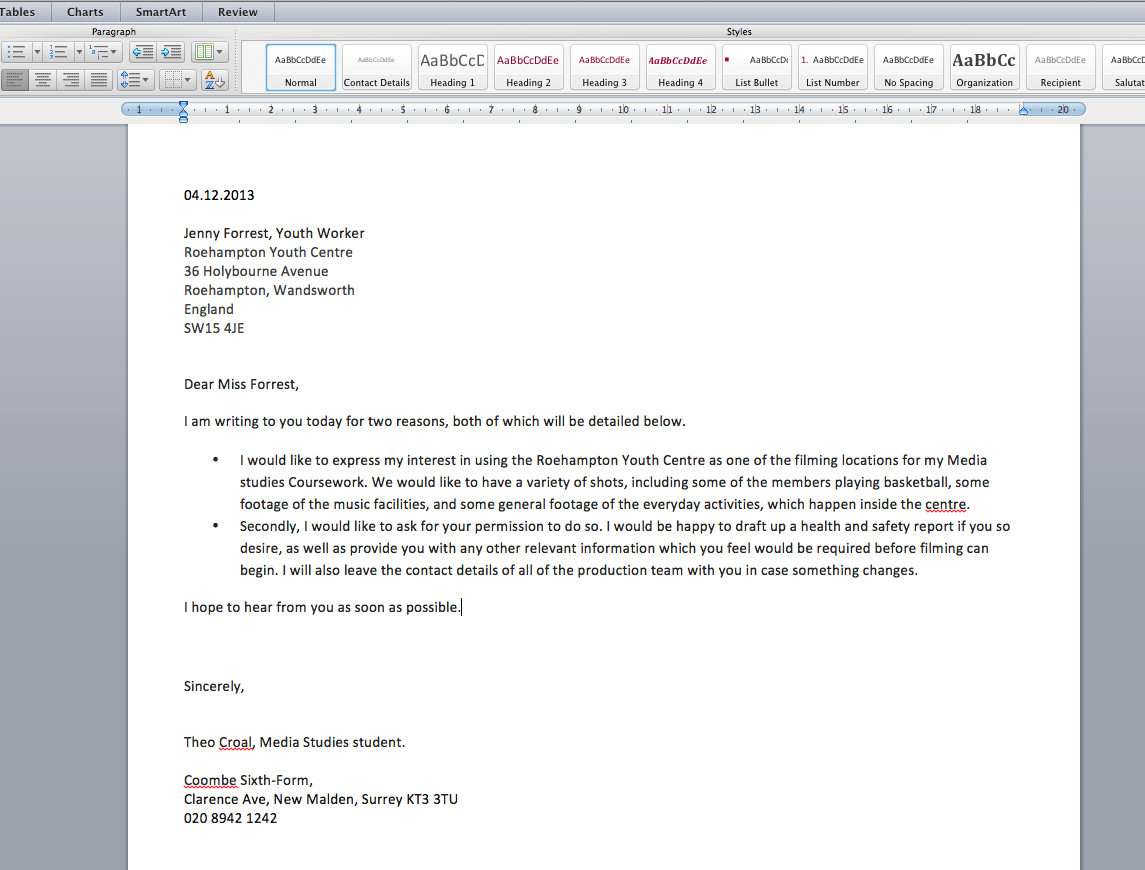
Task: Switch to the Tables tab
Action: pyautogui.click(x=18, y=12)
